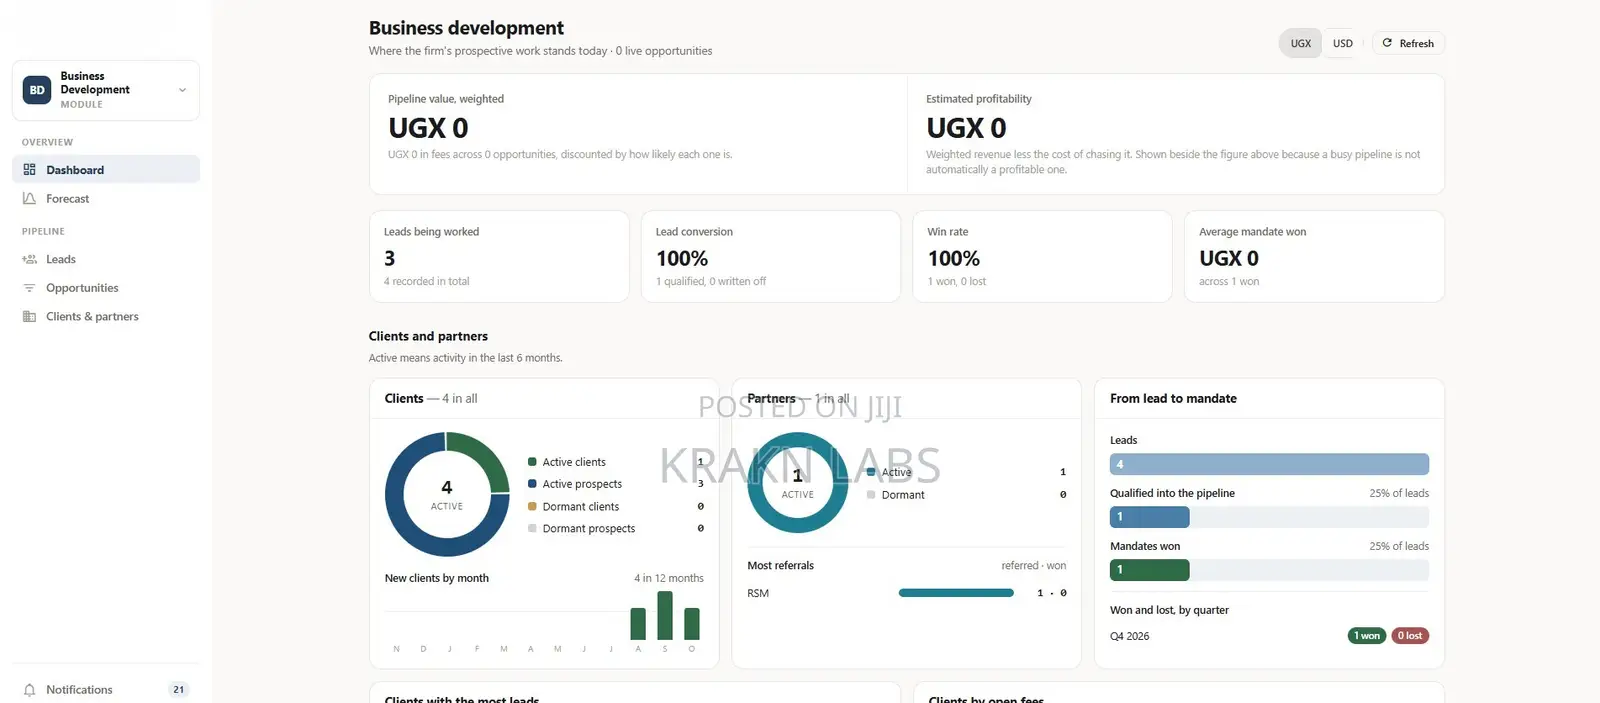Click the '4 in 12 months' text
Image resolution: width=1600 pixels, height=703 pixels.
tap(669, 578)
